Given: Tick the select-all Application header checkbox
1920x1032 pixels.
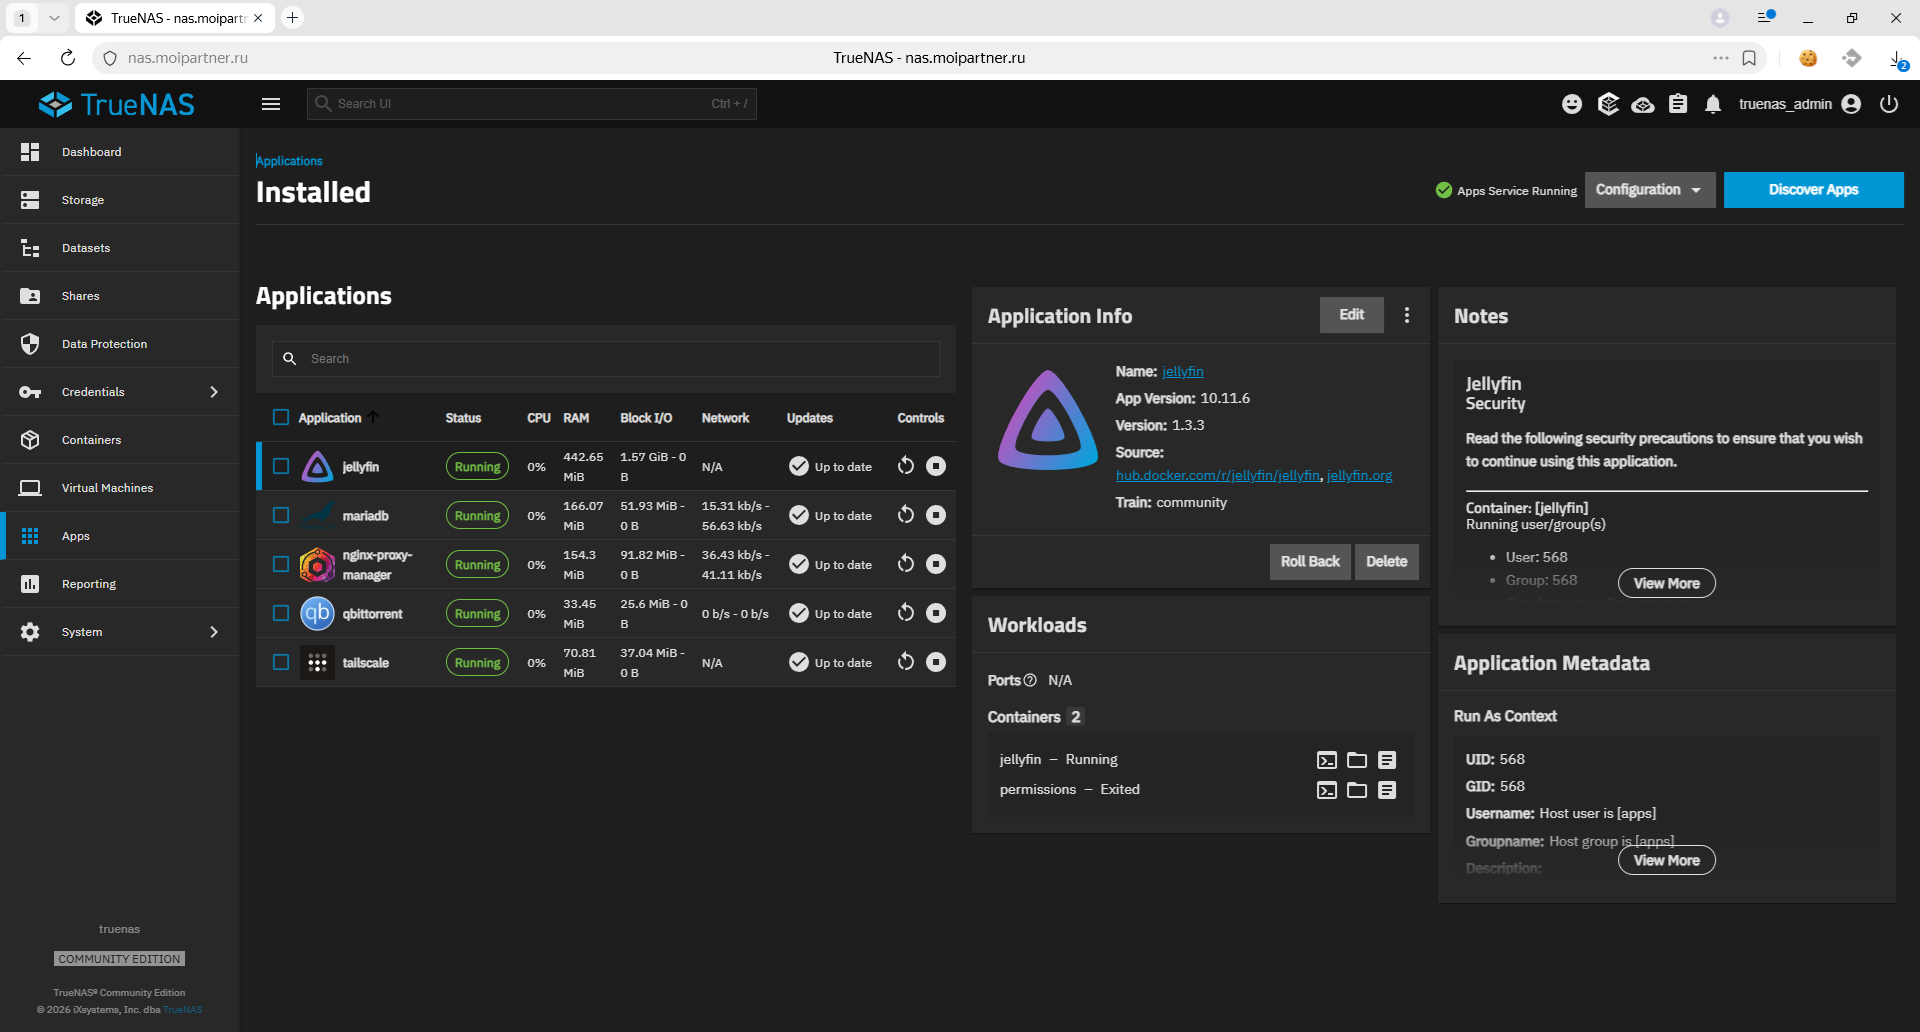Looking at the screenshot, I should (x=281, y=418).
